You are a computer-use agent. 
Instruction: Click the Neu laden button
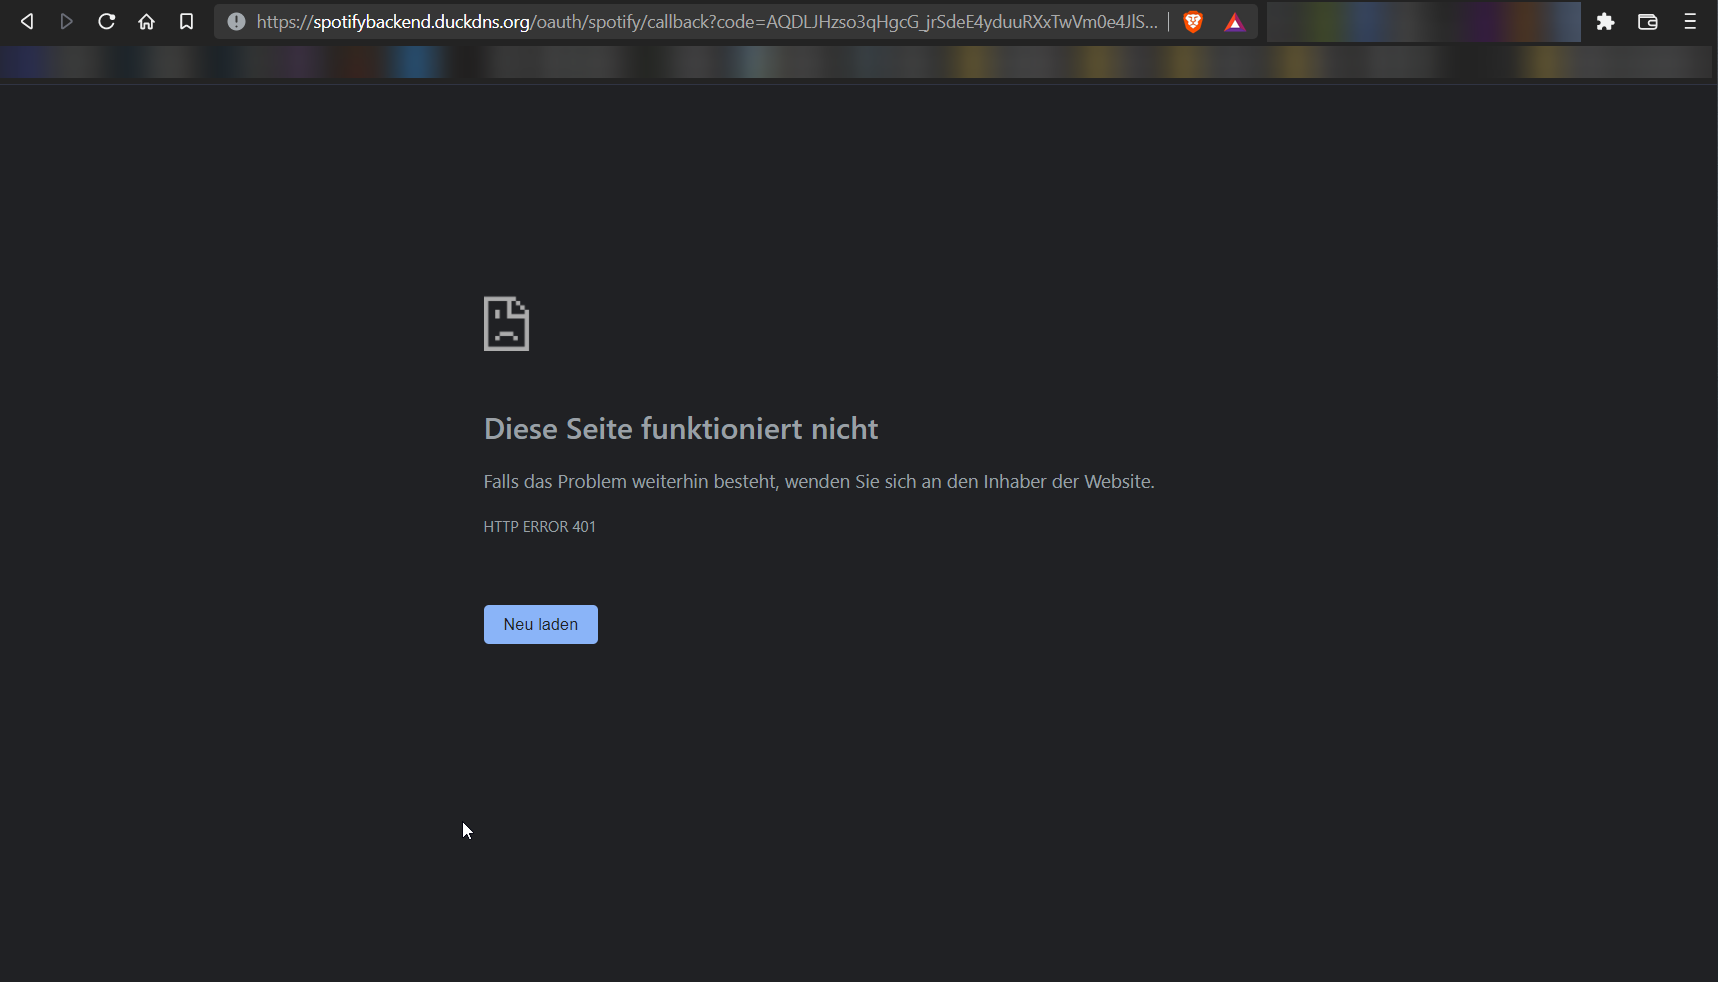click(x=540, y=624)
